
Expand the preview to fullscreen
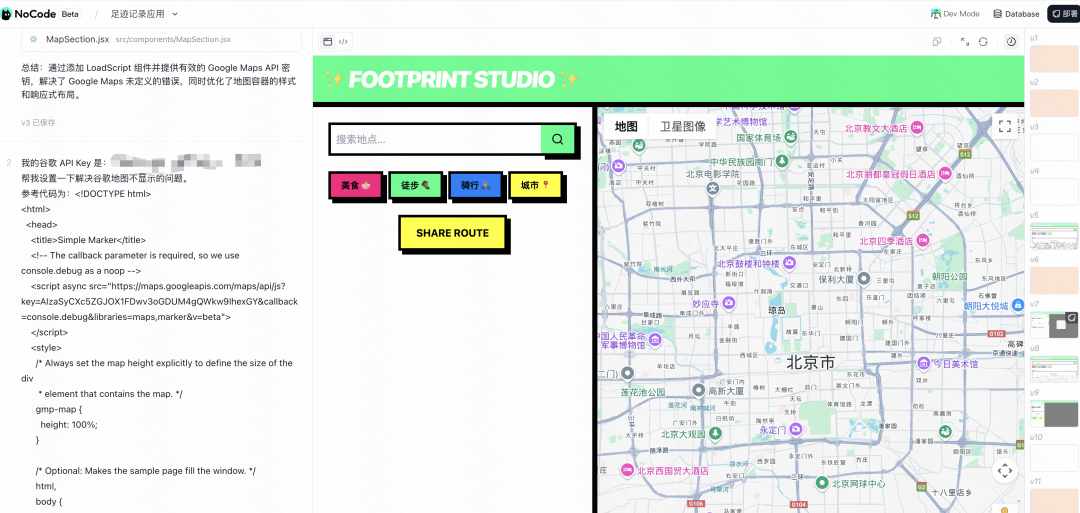[965, 41]
